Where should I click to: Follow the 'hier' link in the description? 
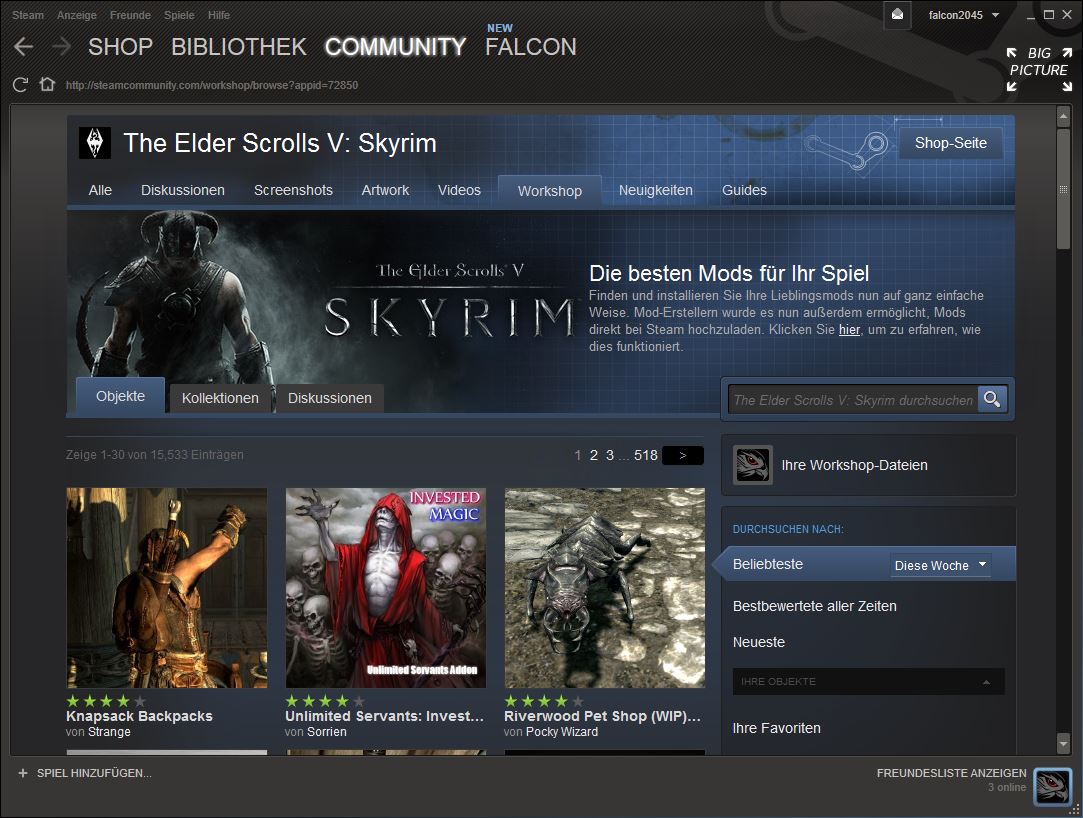point(849,330)
